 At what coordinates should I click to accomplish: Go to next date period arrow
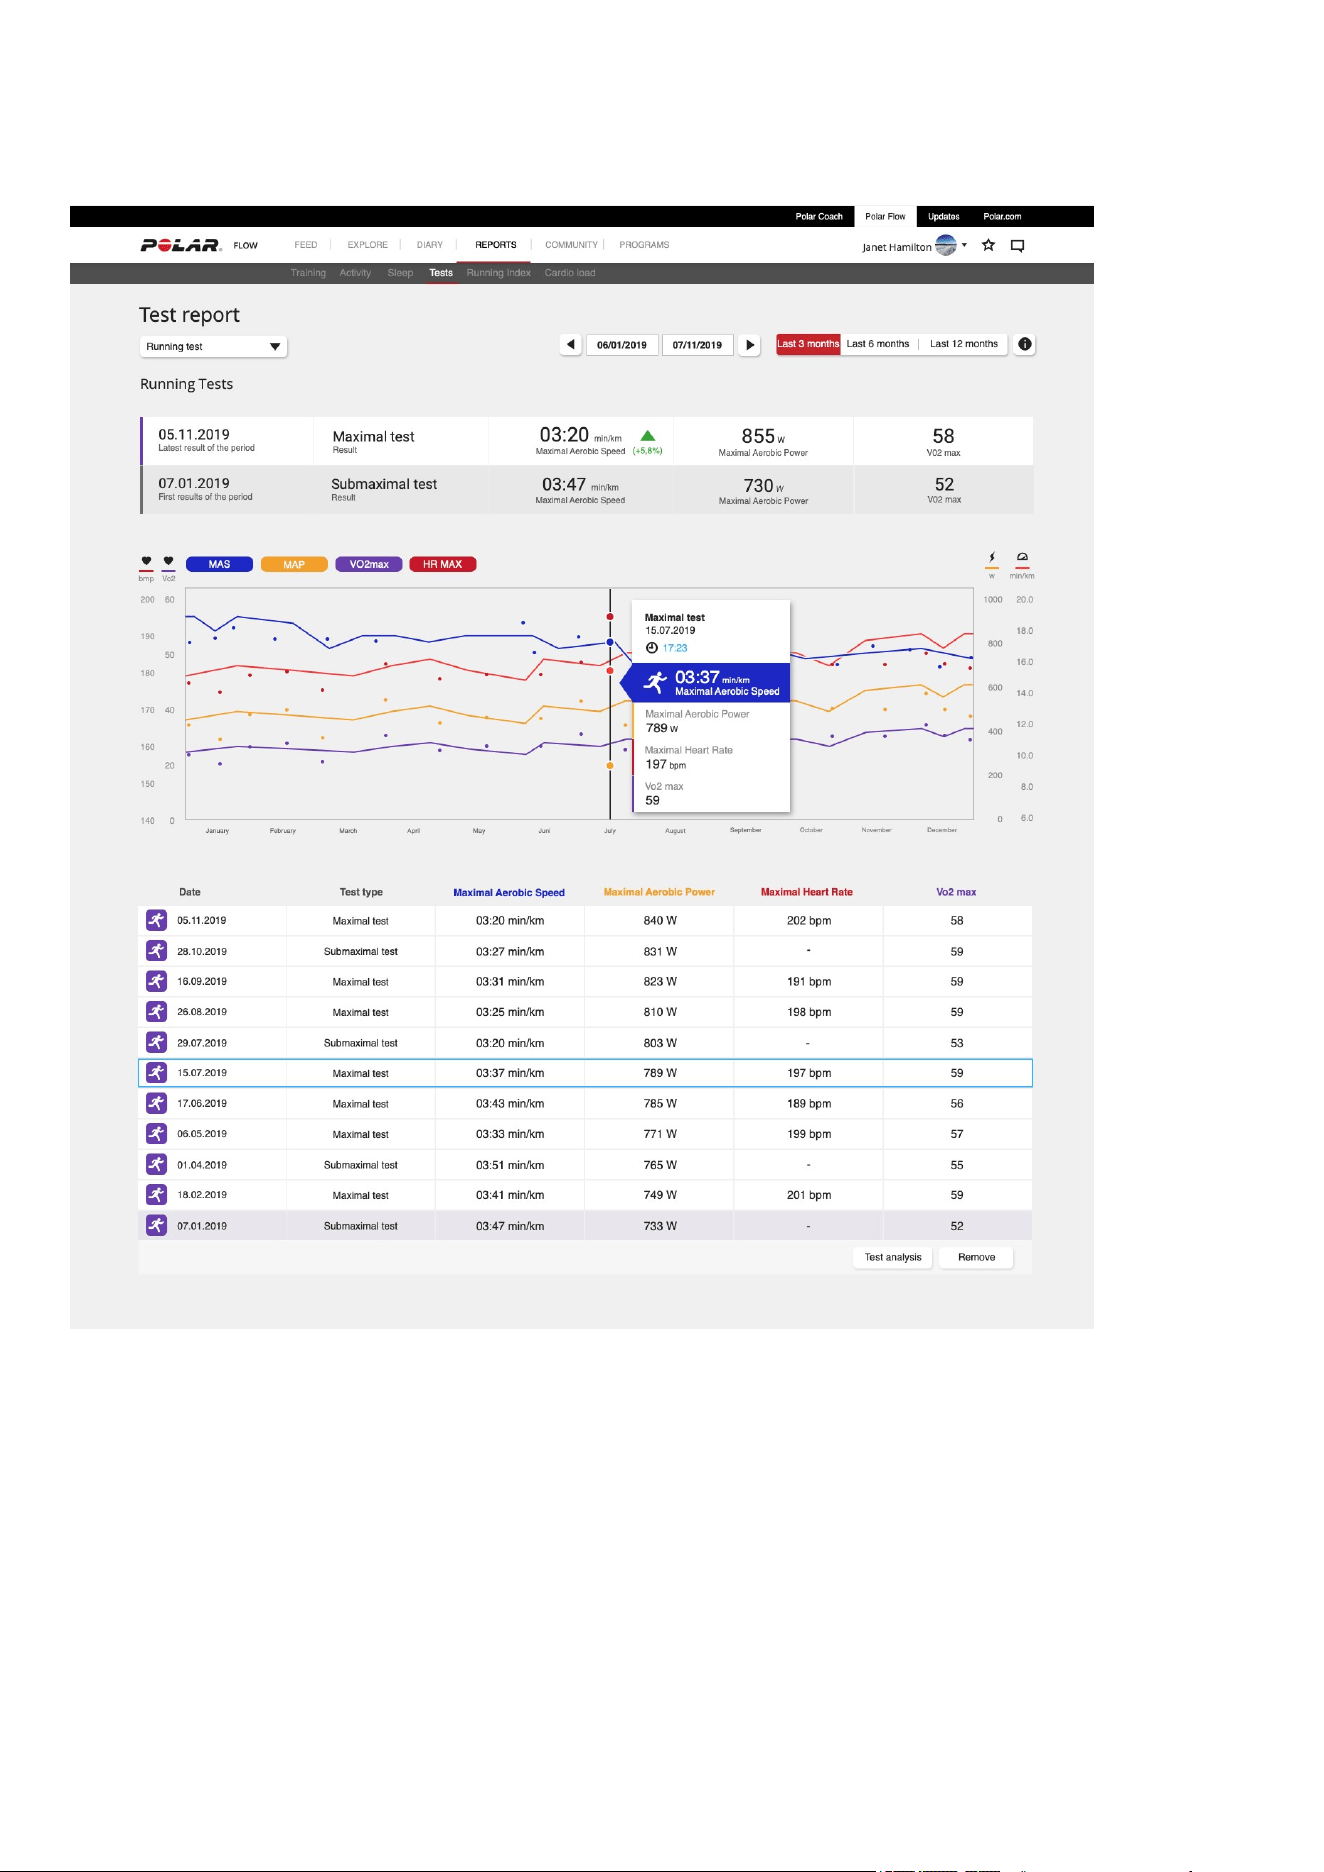tap(750, 344)
